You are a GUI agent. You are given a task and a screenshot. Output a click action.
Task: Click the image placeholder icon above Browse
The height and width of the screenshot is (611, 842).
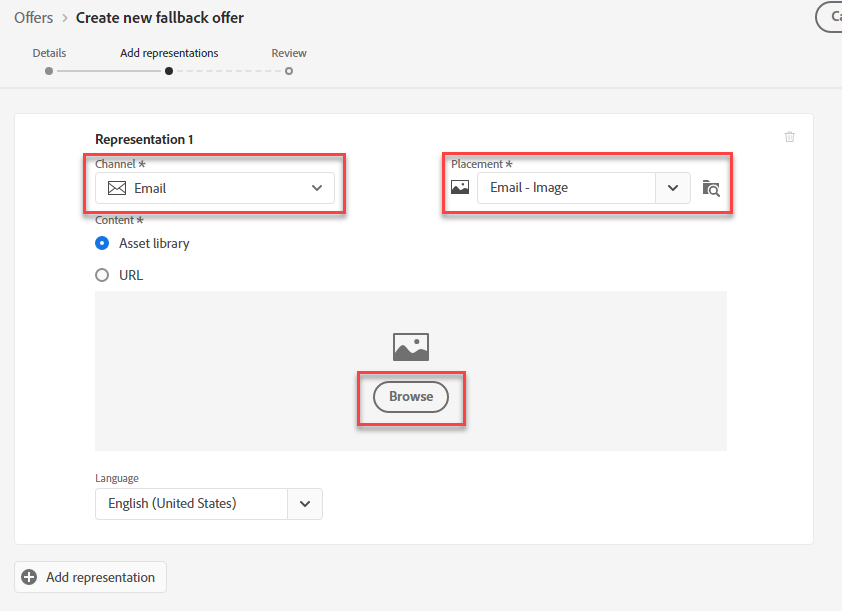(x=411, y=347)
